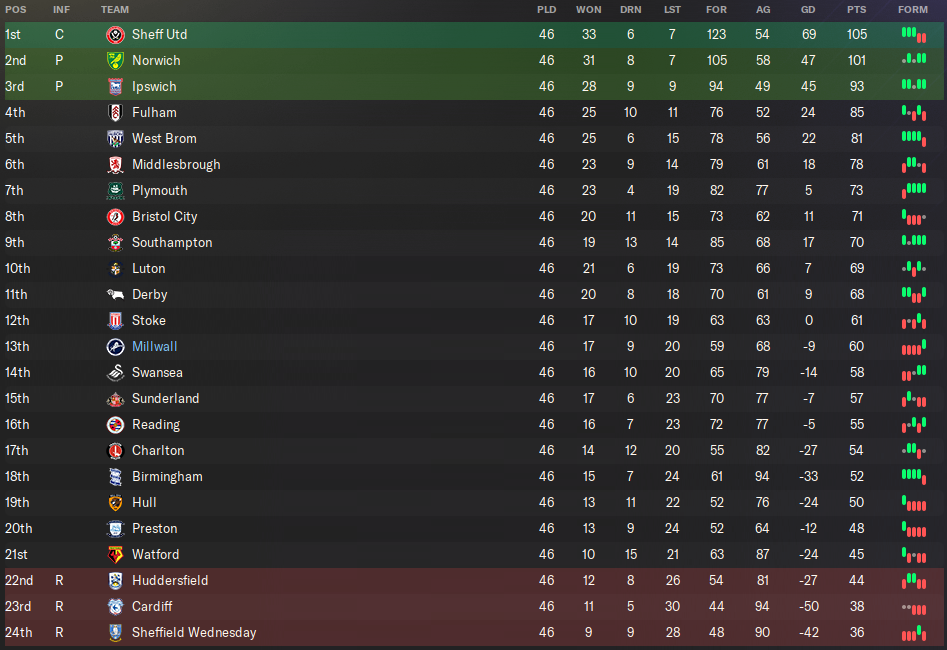The height and width of the screenshot is (650, 947).
Task: Sort table by PTS column header
Action: (x=856, y=9)
